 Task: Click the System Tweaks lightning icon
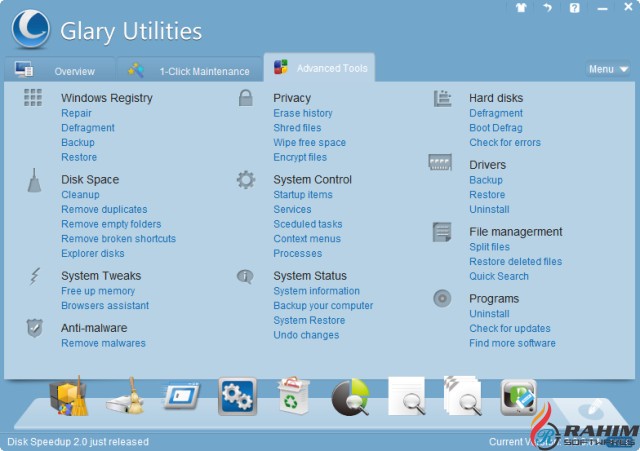[35, 276]
